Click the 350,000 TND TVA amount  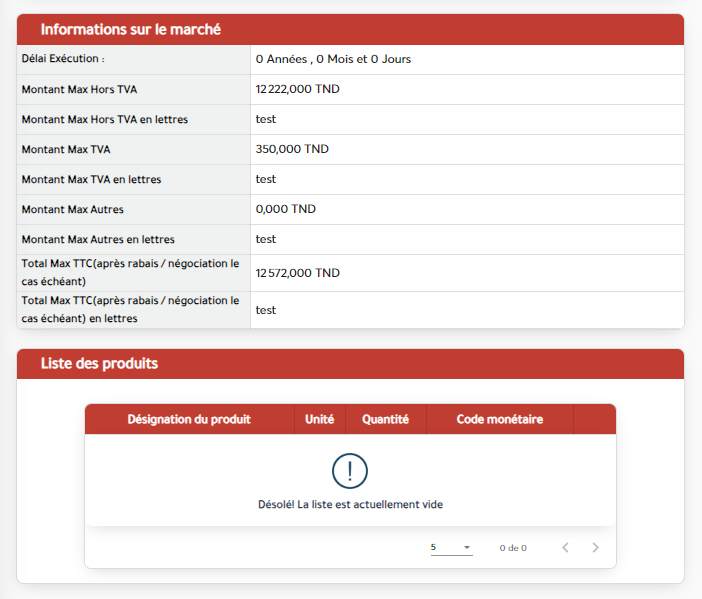292,149
